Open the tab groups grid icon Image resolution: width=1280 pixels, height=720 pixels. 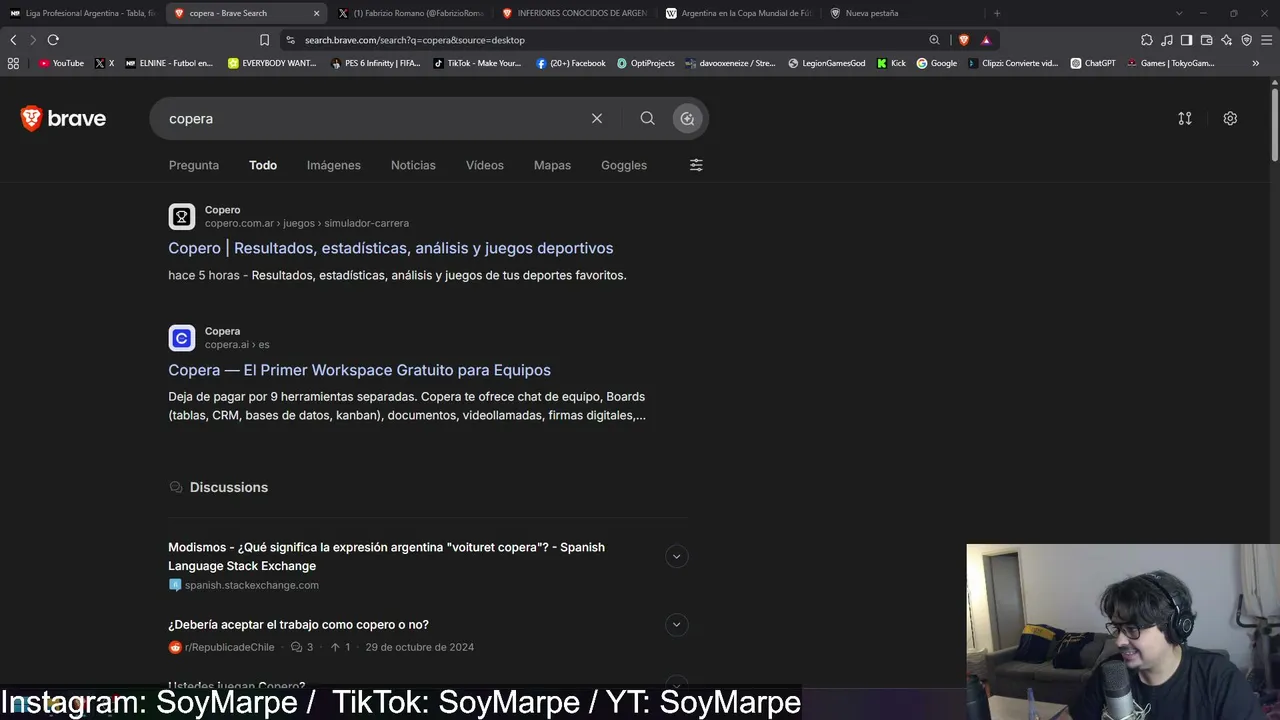[13, 63]
